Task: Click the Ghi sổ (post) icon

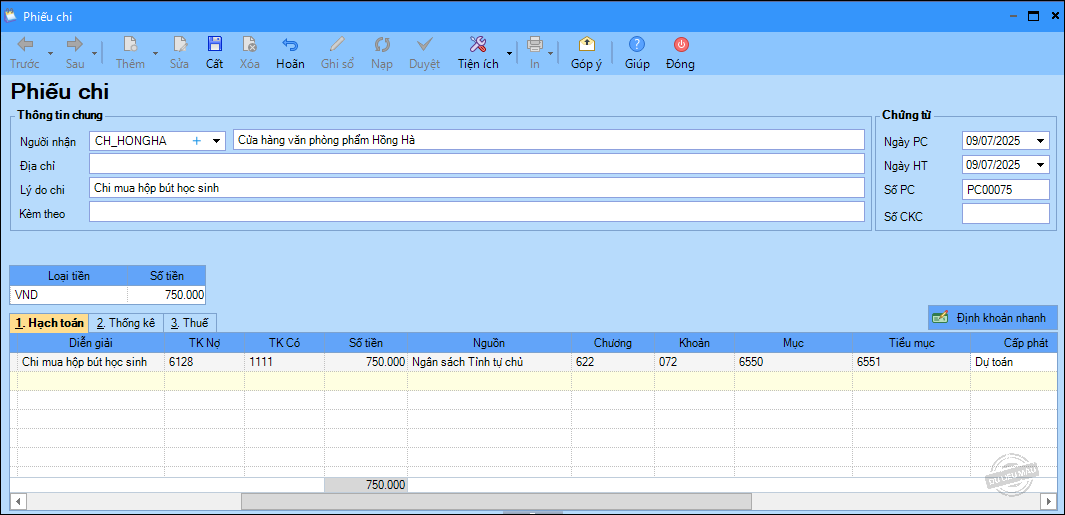Action: pos(337,45)
